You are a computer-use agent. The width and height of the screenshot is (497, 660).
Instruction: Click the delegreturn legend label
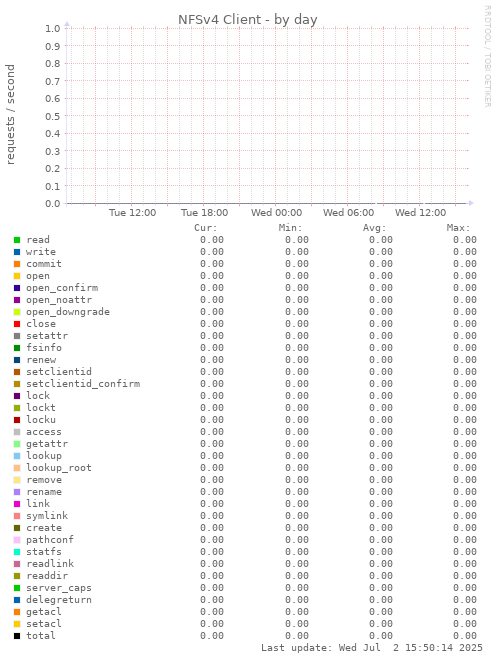[59, 600]
